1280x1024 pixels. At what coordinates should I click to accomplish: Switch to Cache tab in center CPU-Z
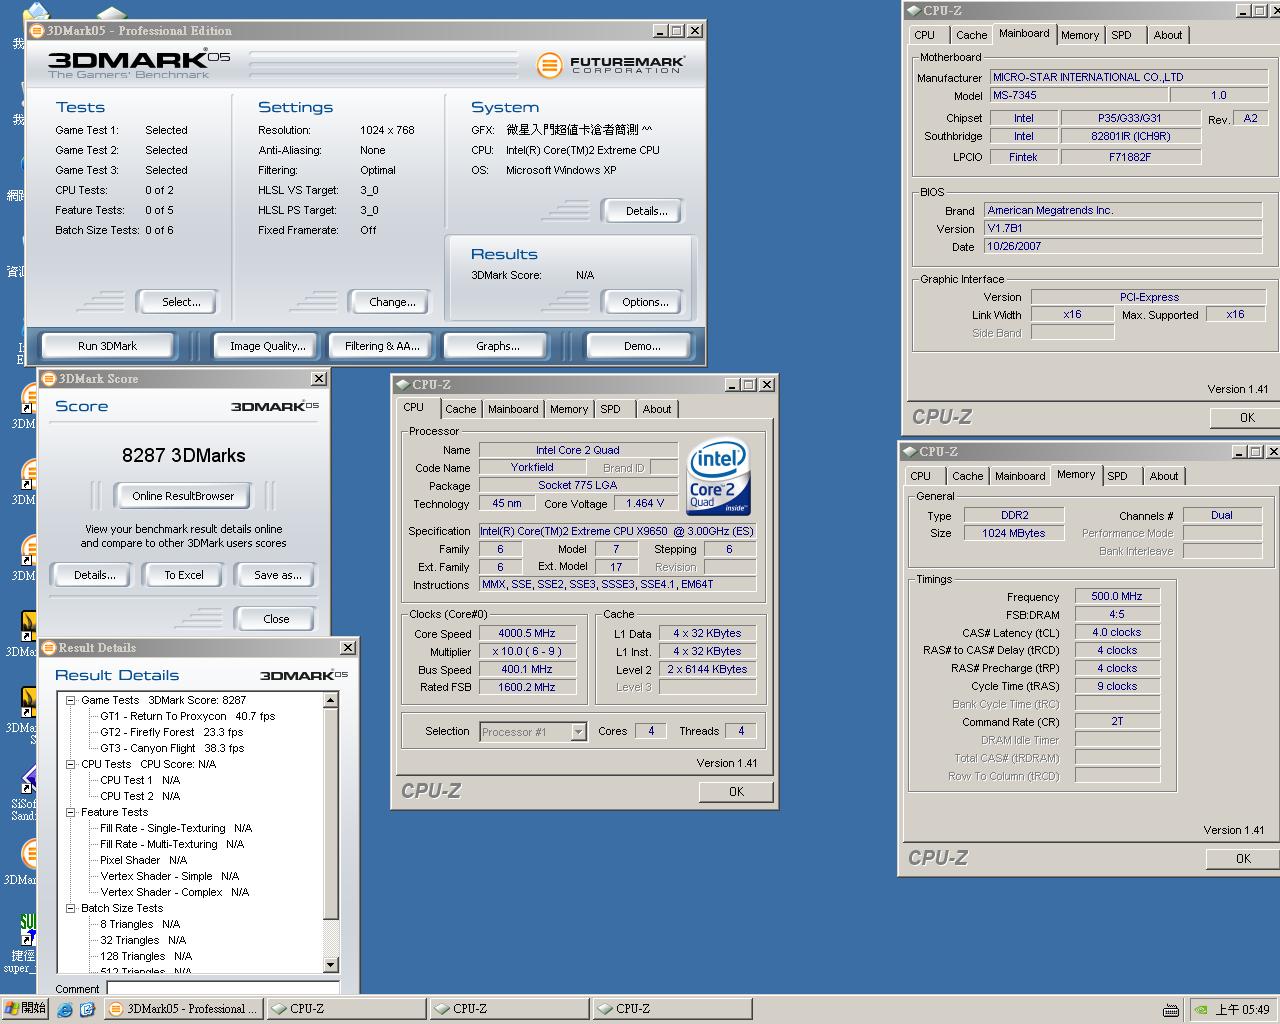[460, 409]
